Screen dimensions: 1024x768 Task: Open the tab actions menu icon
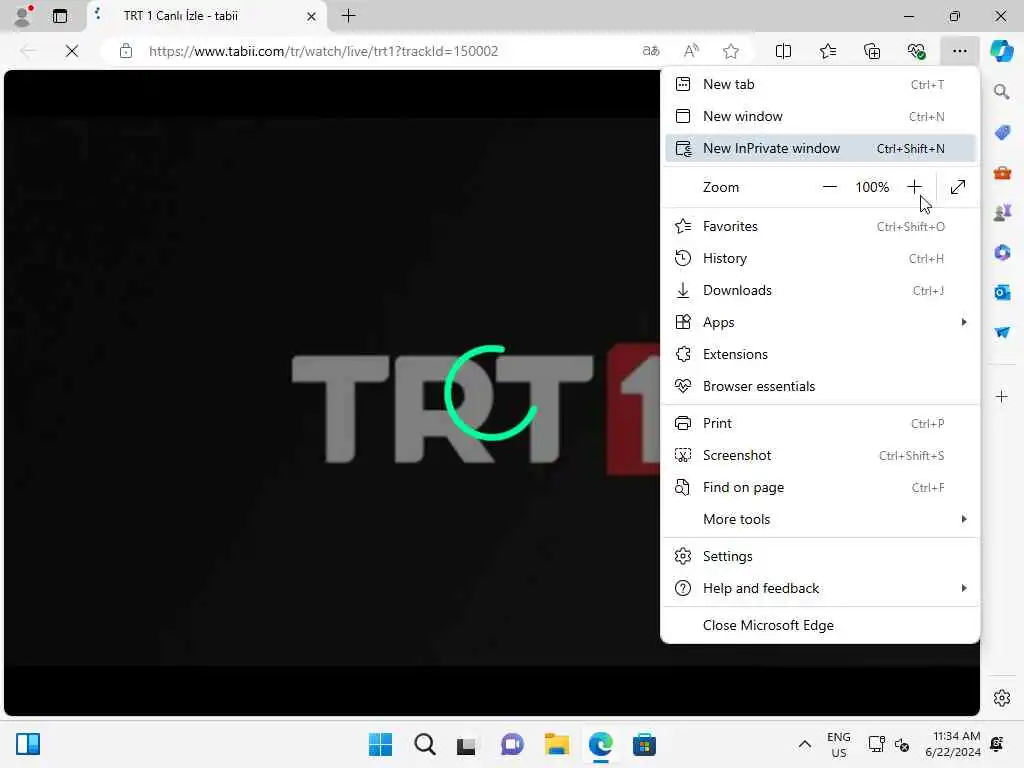coord(59,16)
